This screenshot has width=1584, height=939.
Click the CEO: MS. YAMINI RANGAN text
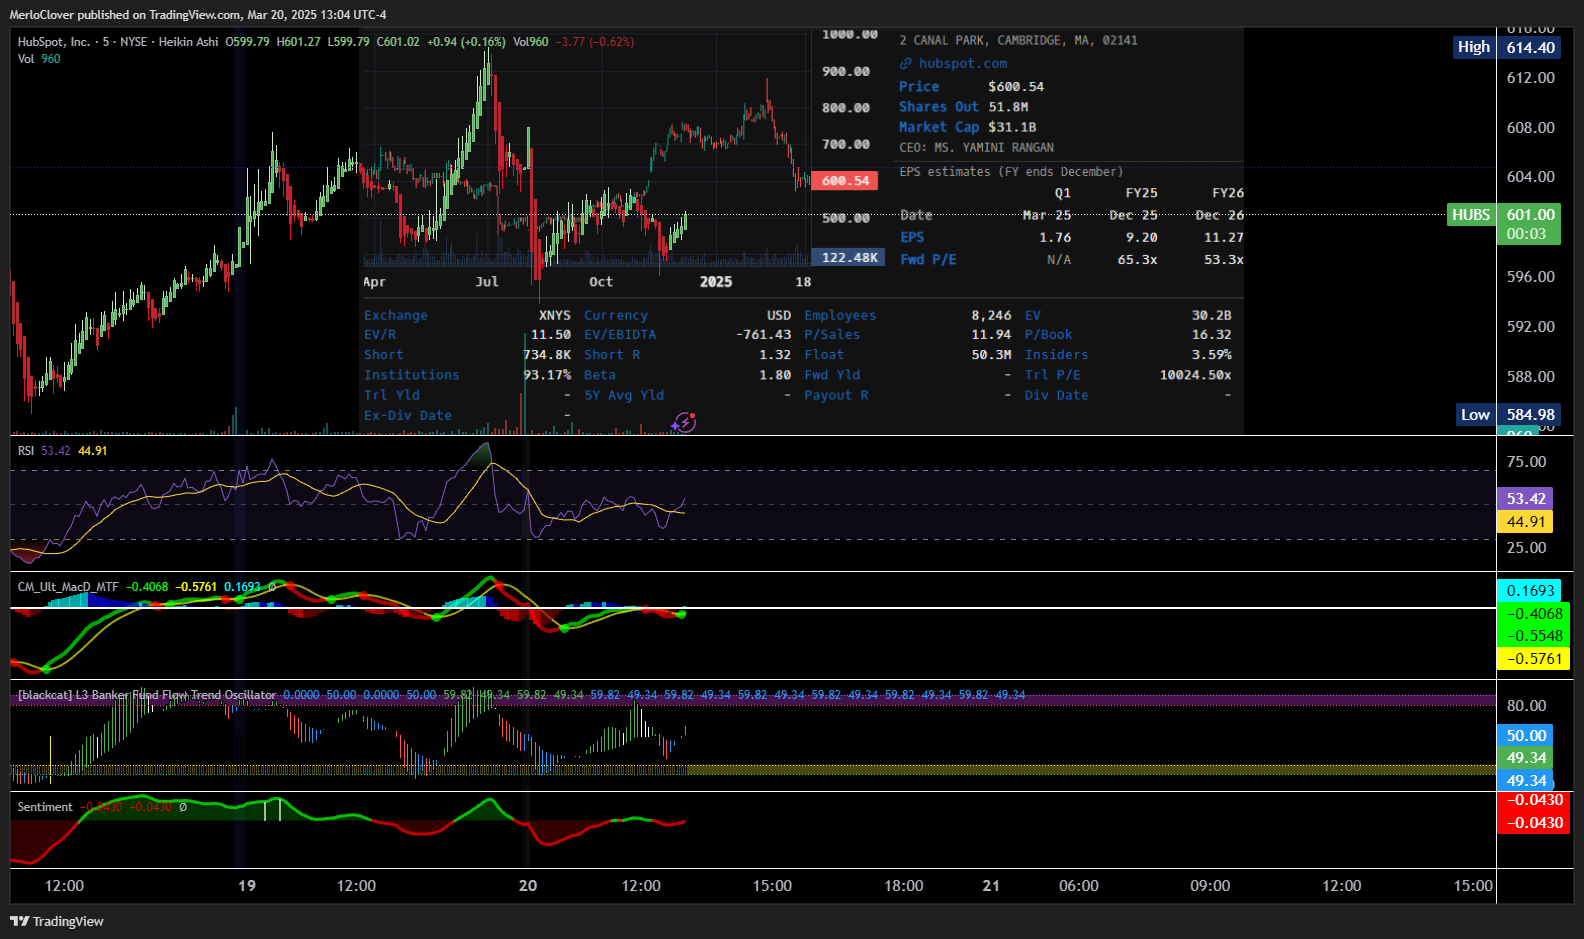point(976,148)
